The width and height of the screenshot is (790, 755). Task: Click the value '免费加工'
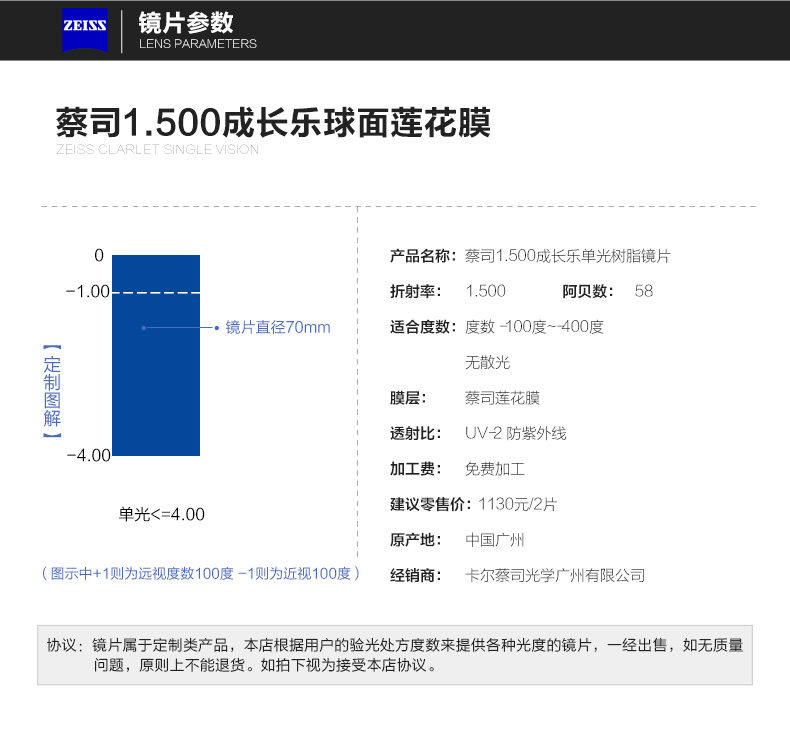pyautogui.click(x=495, y=469)
